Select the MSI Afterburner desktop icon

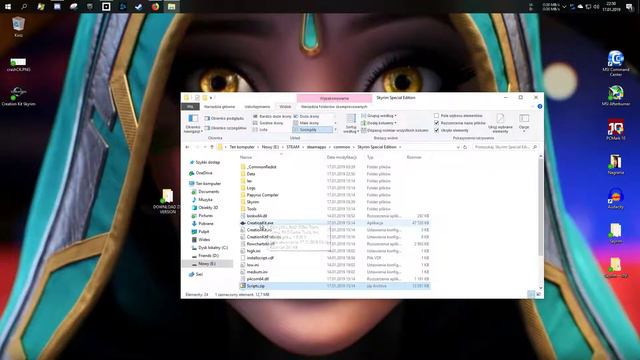tap(616, 96)
